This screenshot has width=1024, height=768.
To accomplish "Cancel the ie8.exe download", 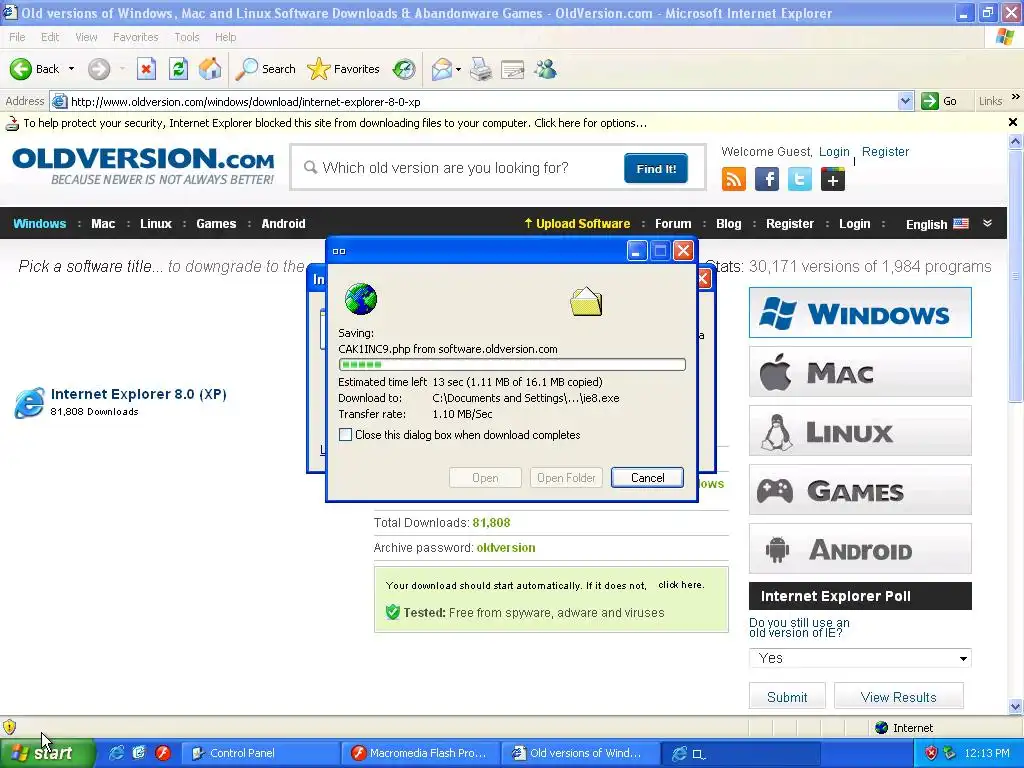I will pyautogui.click(x=647, y=477).
